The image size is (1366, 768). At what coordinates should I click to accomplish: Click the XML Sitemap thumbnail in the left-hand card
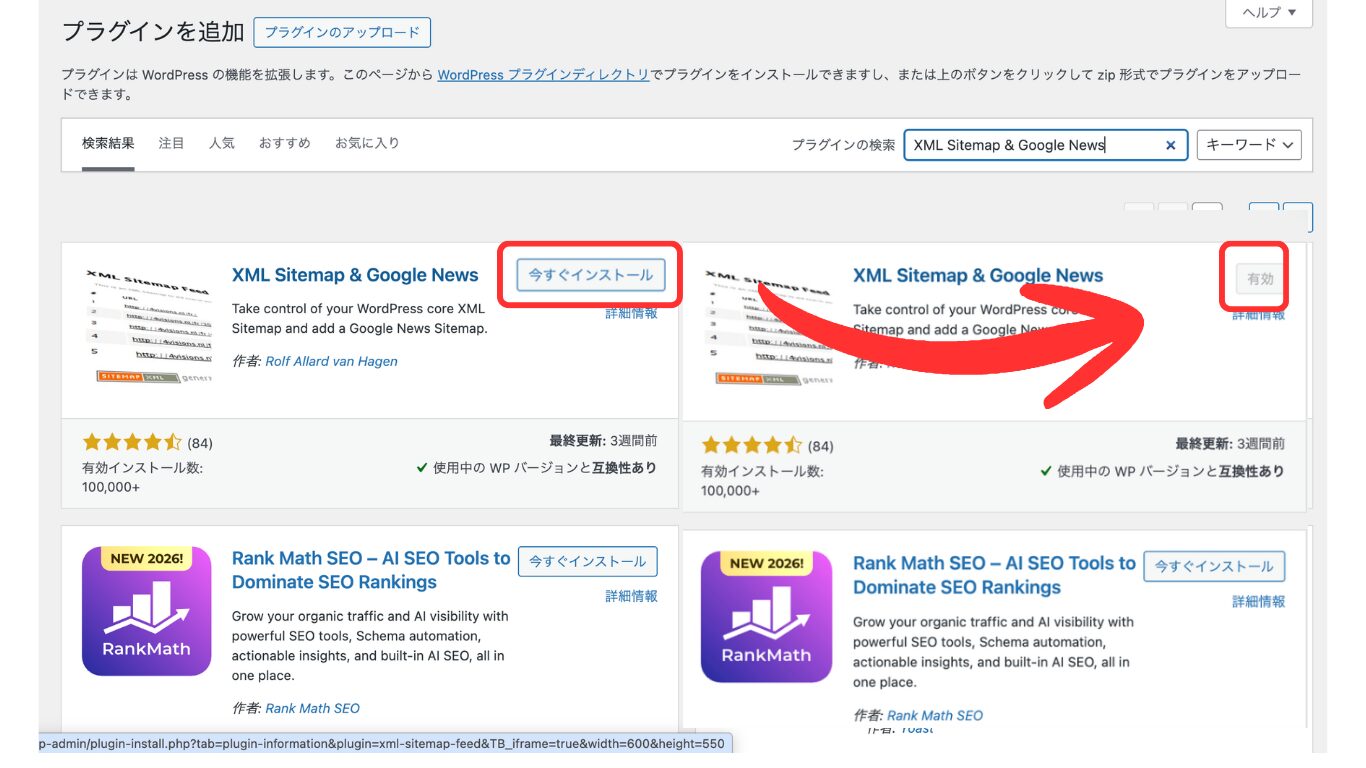click(x=147, y=327)
